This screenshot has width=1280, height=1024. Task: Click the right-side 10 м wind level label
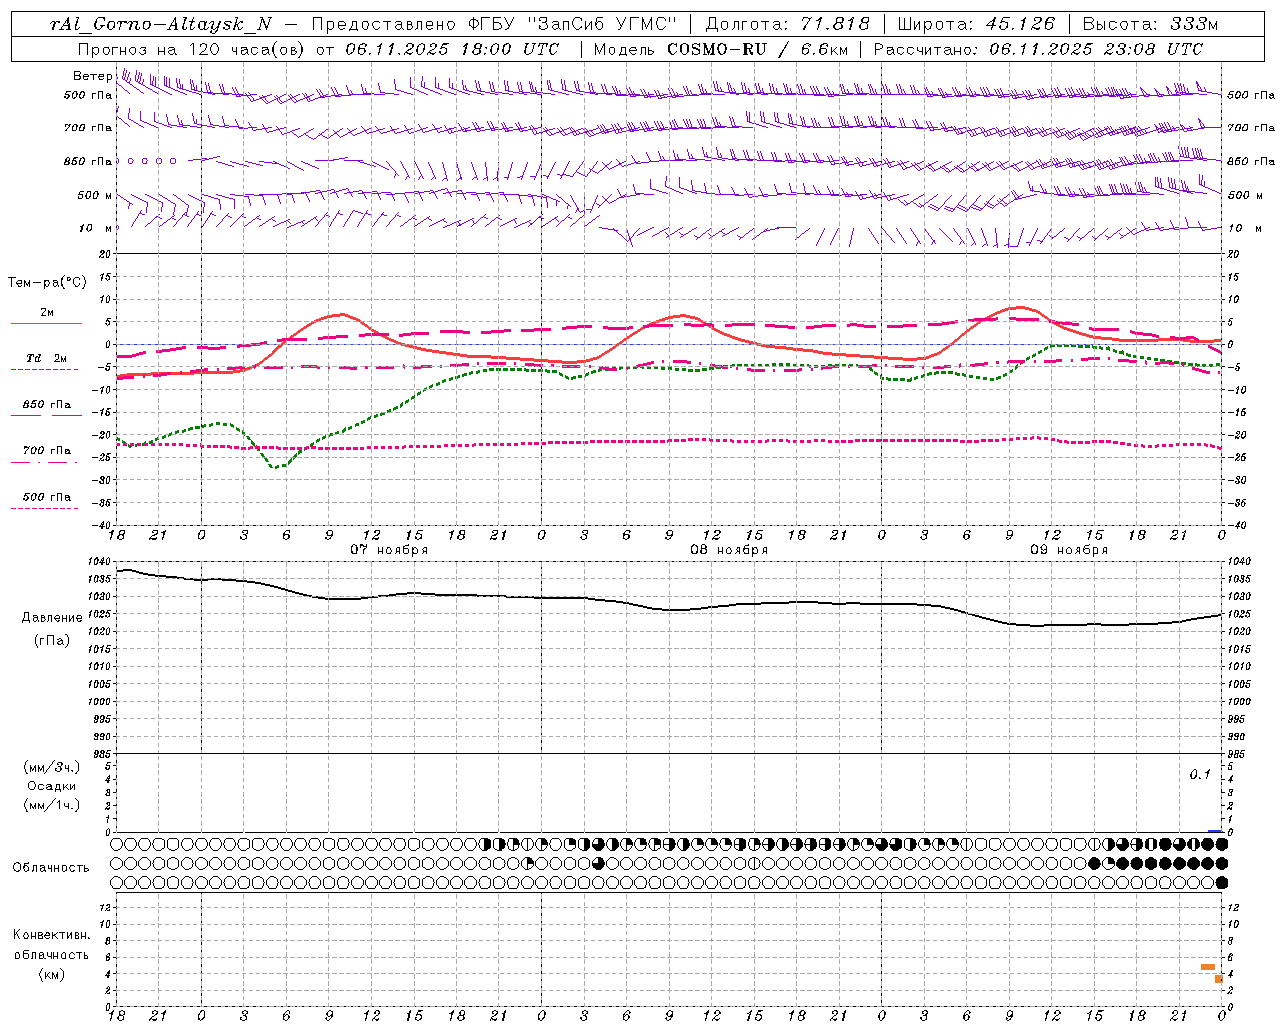click(1244, 228)
